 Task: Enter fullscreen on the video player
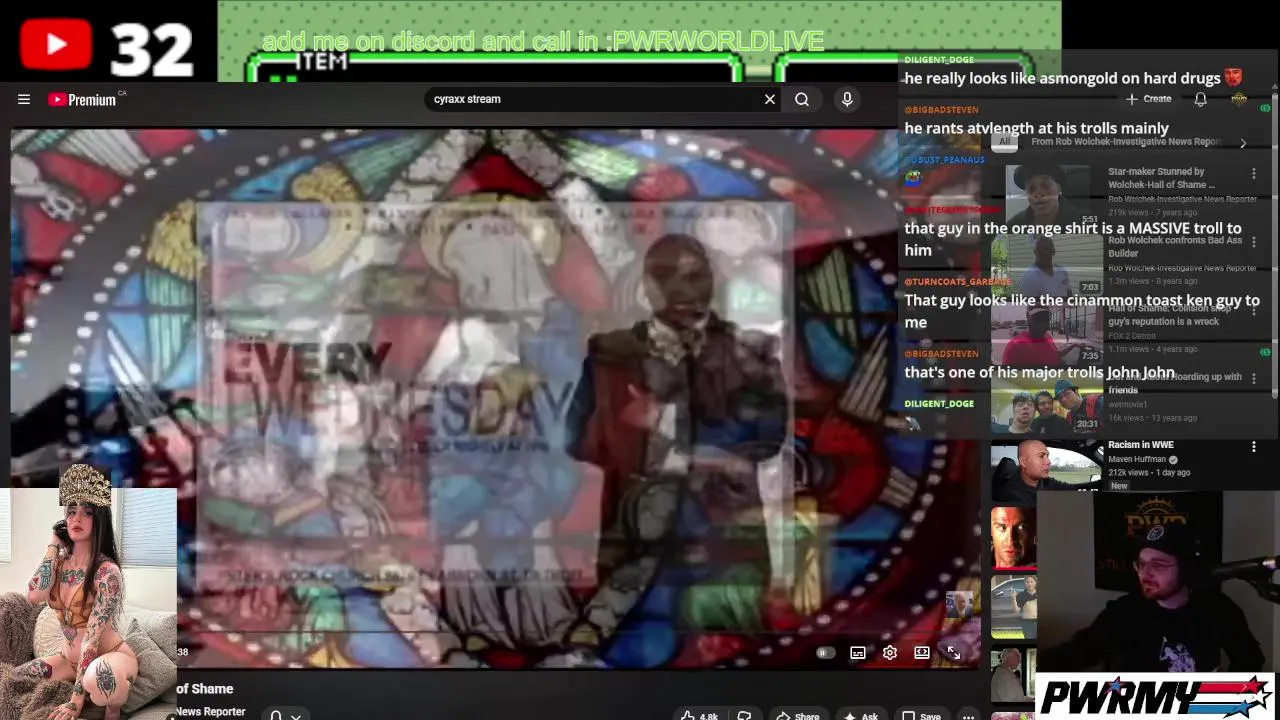(x=954, y=653)
